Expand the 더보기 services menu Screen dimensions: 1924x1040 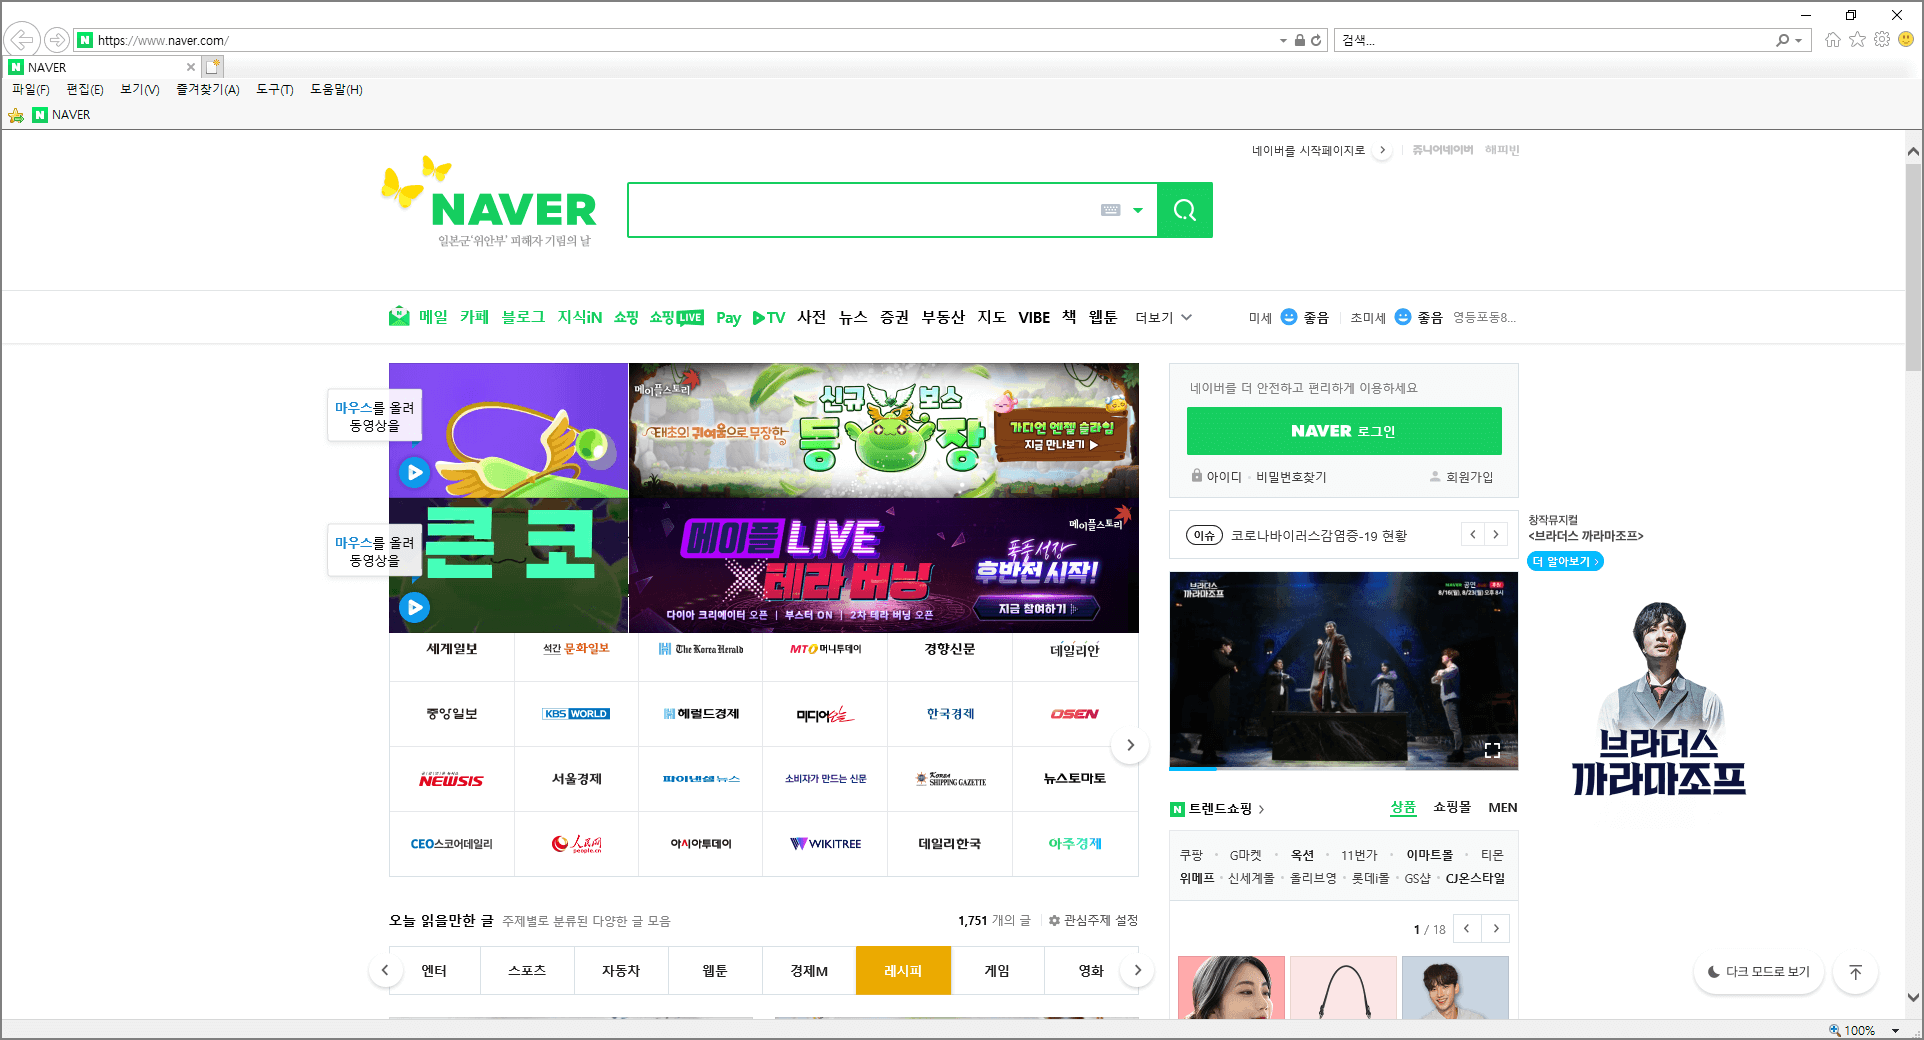click(x=1164, y=317)
